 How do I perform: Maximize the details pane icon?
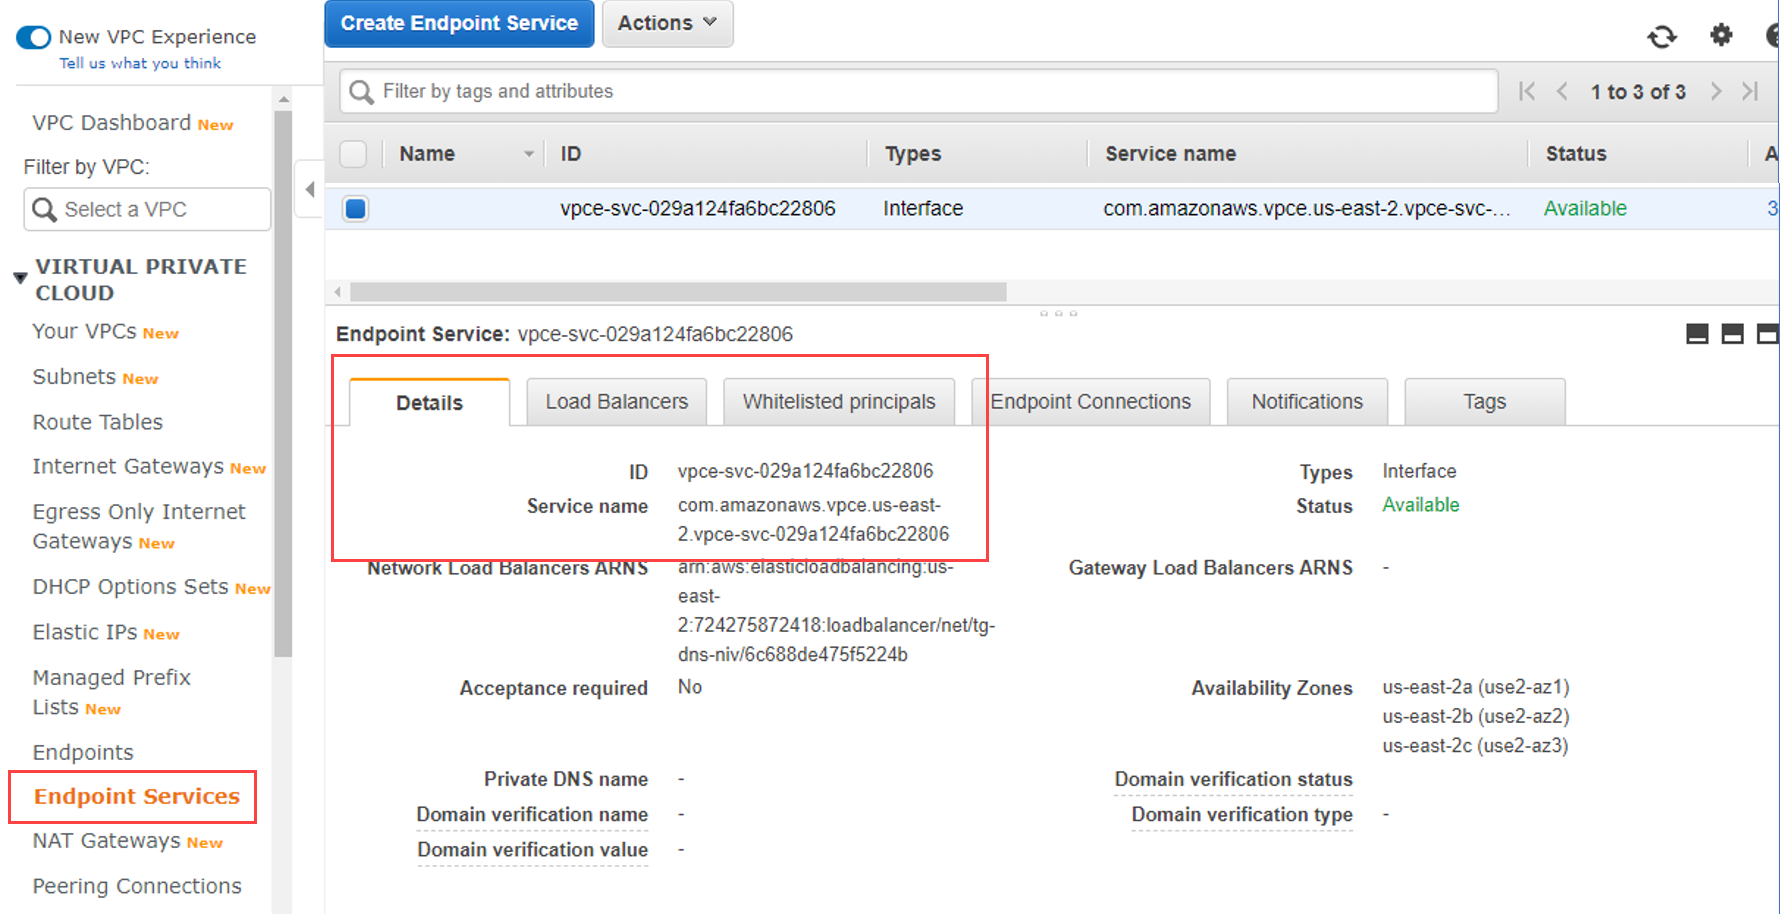tap(1768, 334)
